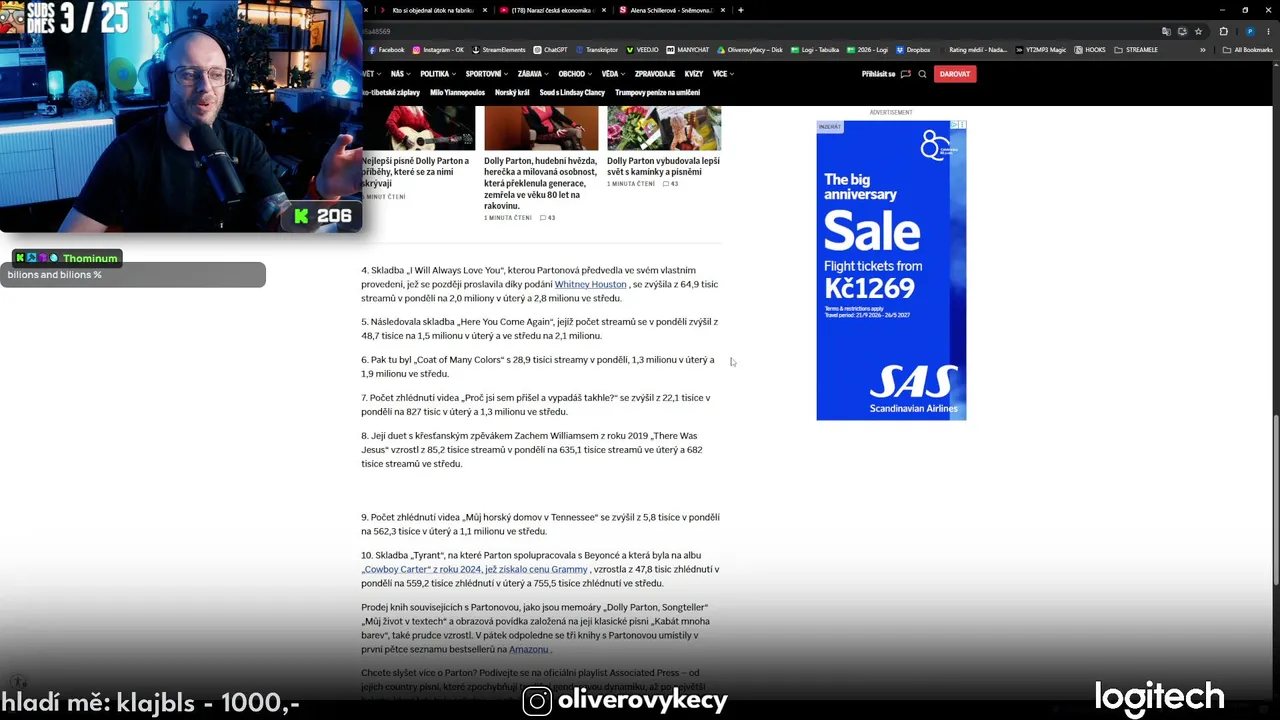Open the ChatGPT bookmark
Viewport: 1280px width, 720px height.
click(x=550, y=49)
